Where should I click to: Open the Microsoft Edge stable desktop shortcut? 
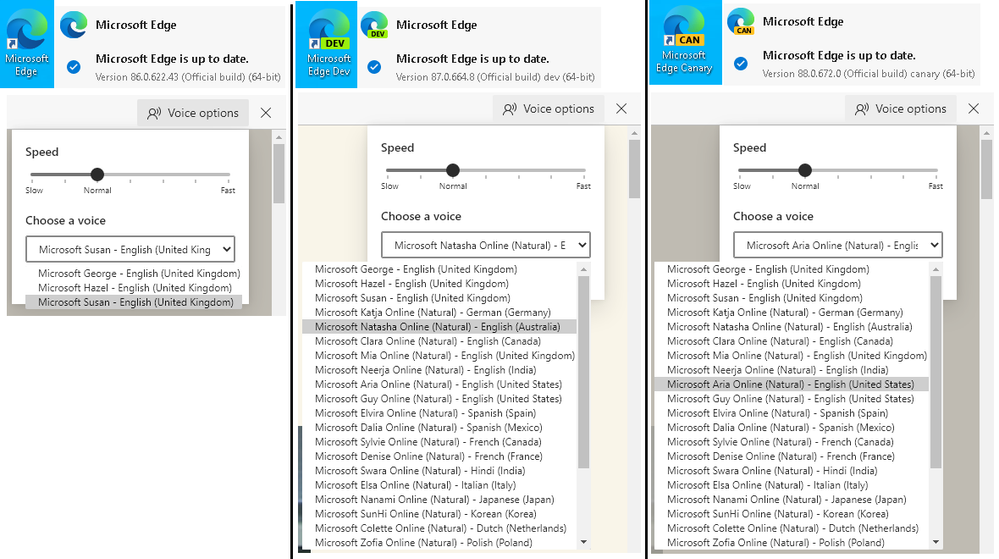tap(27, 44)
